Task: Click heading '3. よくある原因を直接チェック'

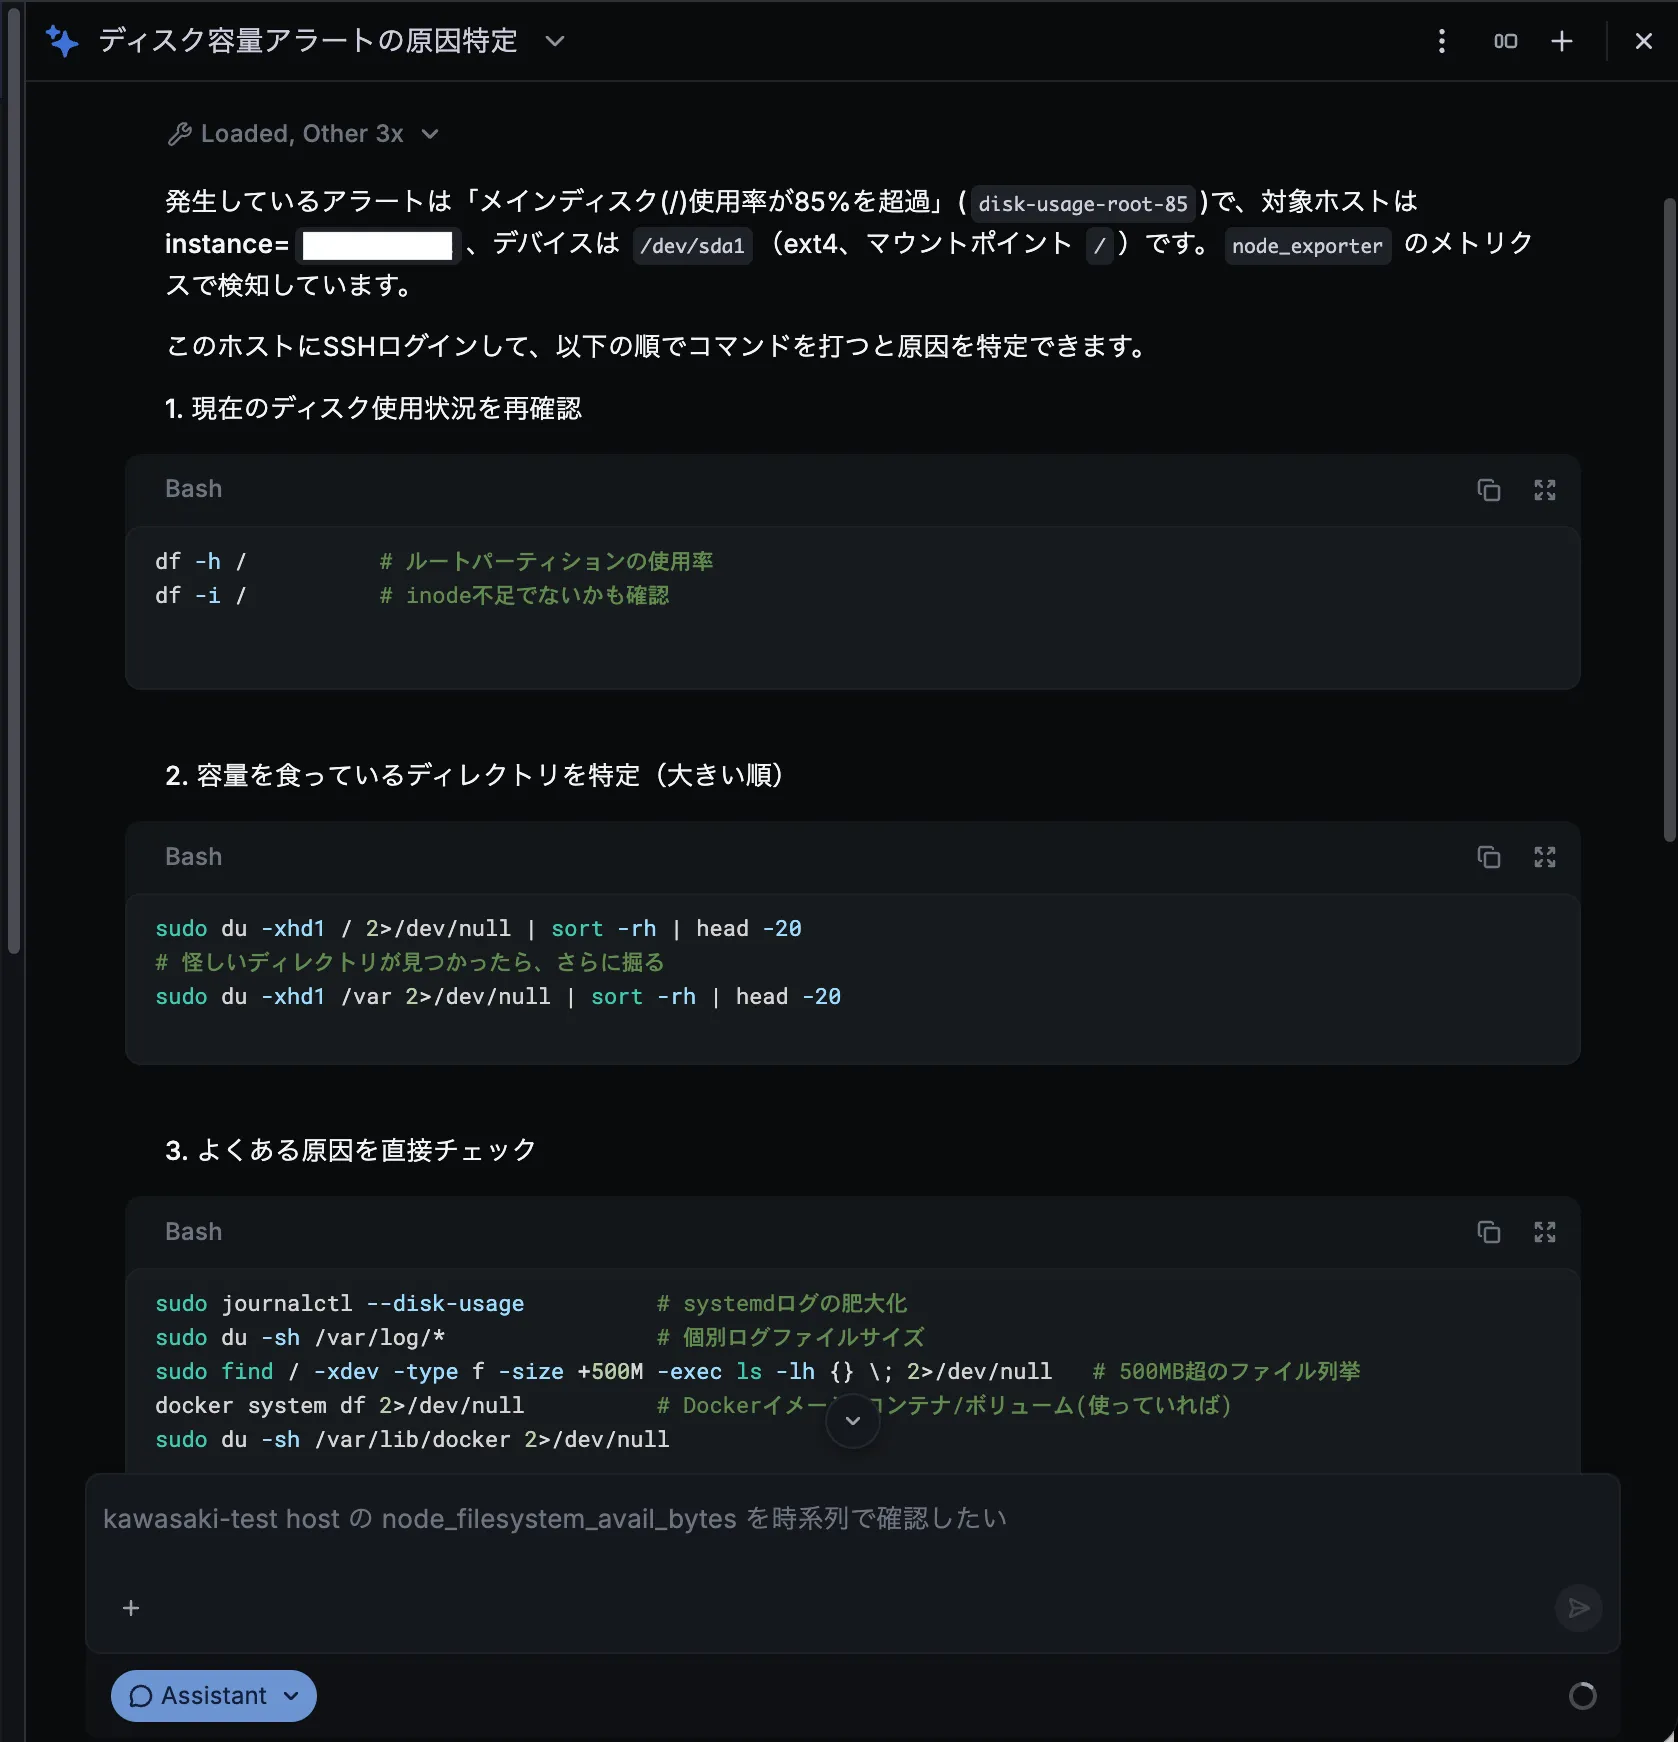Action: pyautogui.click(x=351, y=1151)
